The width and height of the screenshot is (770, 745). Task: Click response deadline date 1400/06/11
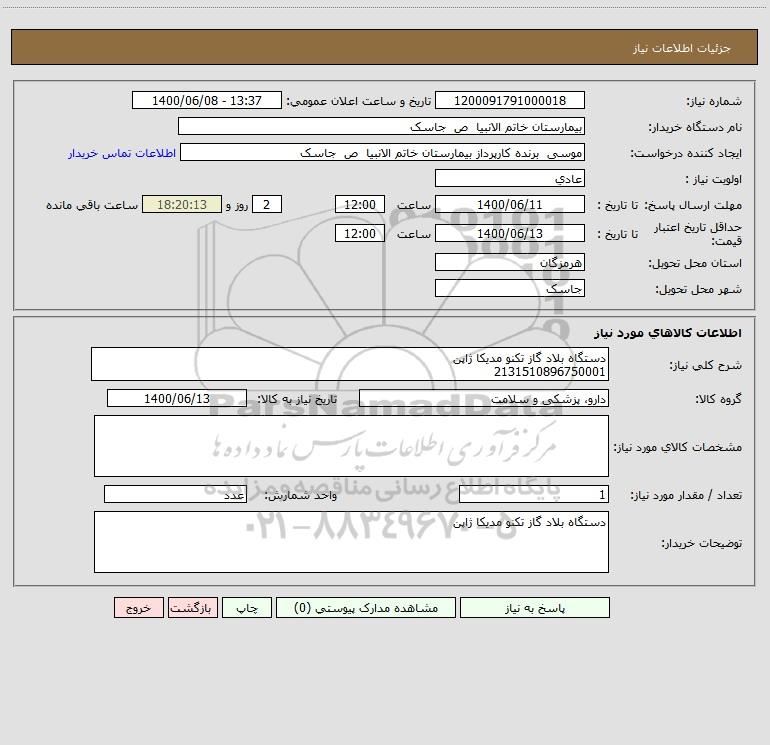(510, 204)
